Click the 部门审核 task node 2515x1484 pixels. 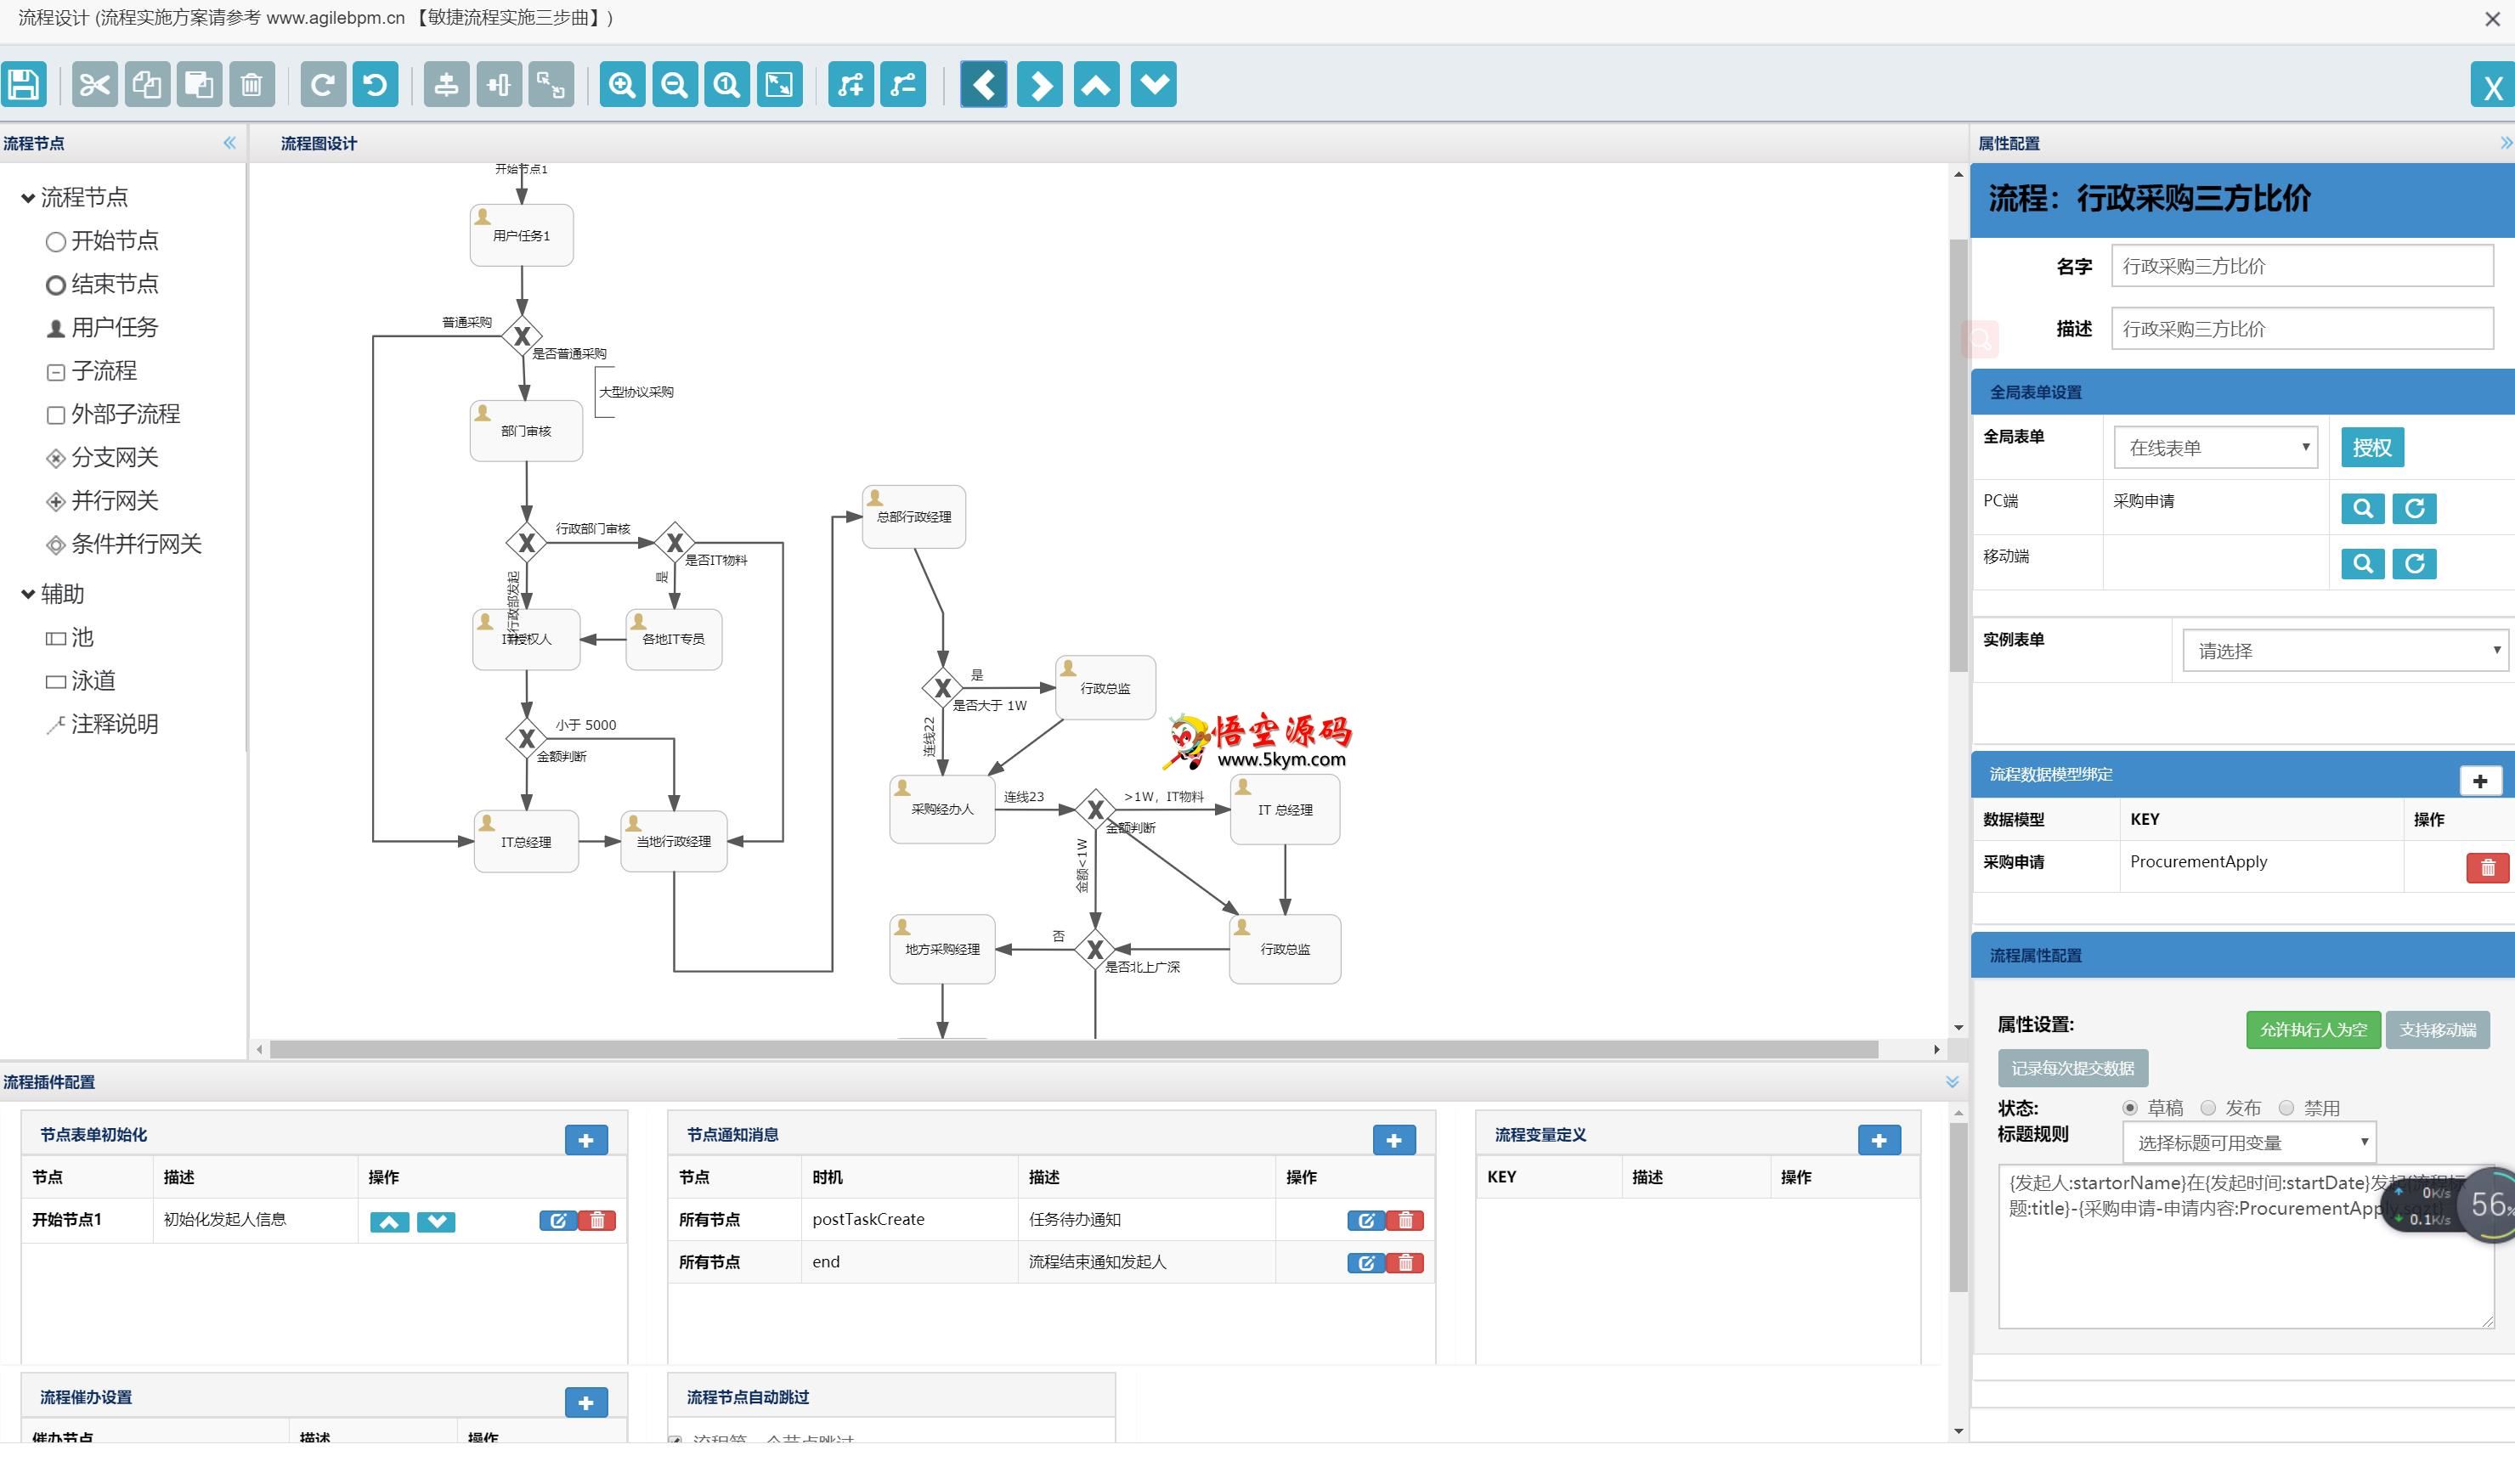[x=526, y=431]
